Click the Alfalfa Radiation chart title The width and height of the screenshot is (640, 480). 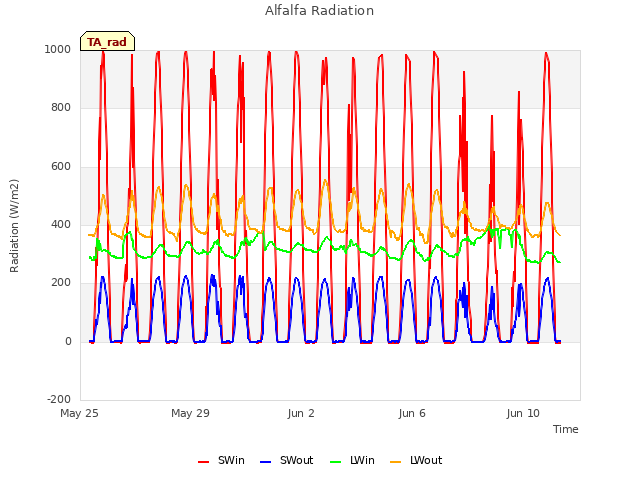point(320,10)
